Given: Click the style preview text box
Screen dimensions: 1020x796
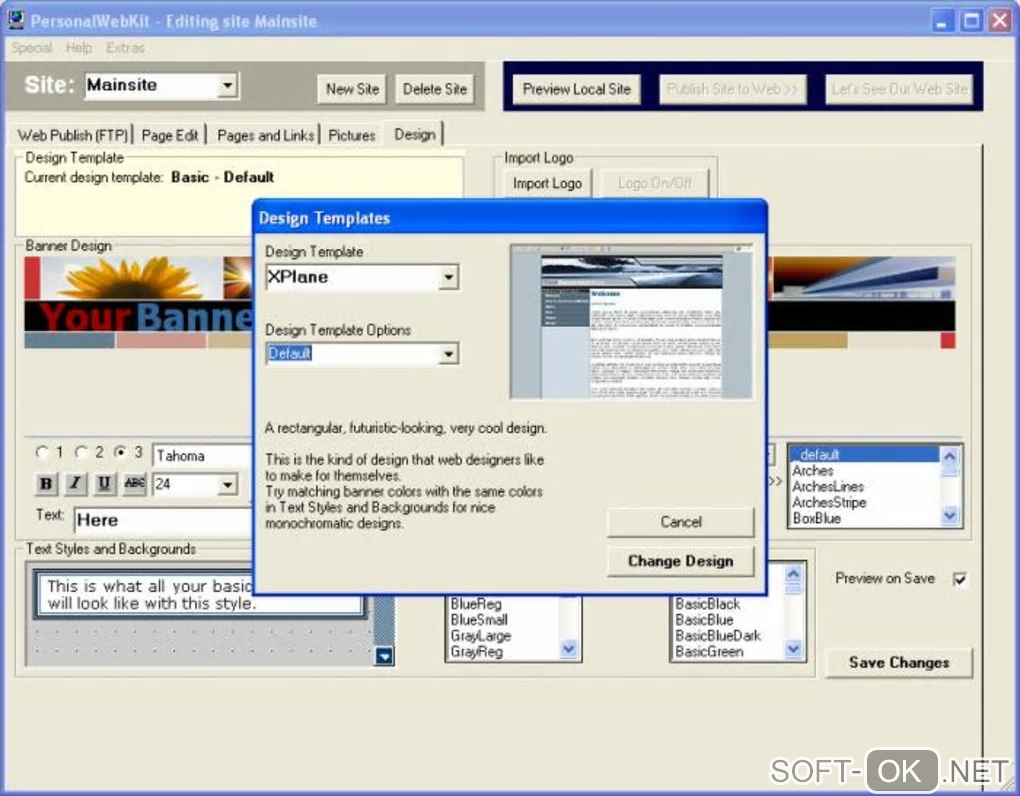Looking at the screenshot, I should pos(198,594).
